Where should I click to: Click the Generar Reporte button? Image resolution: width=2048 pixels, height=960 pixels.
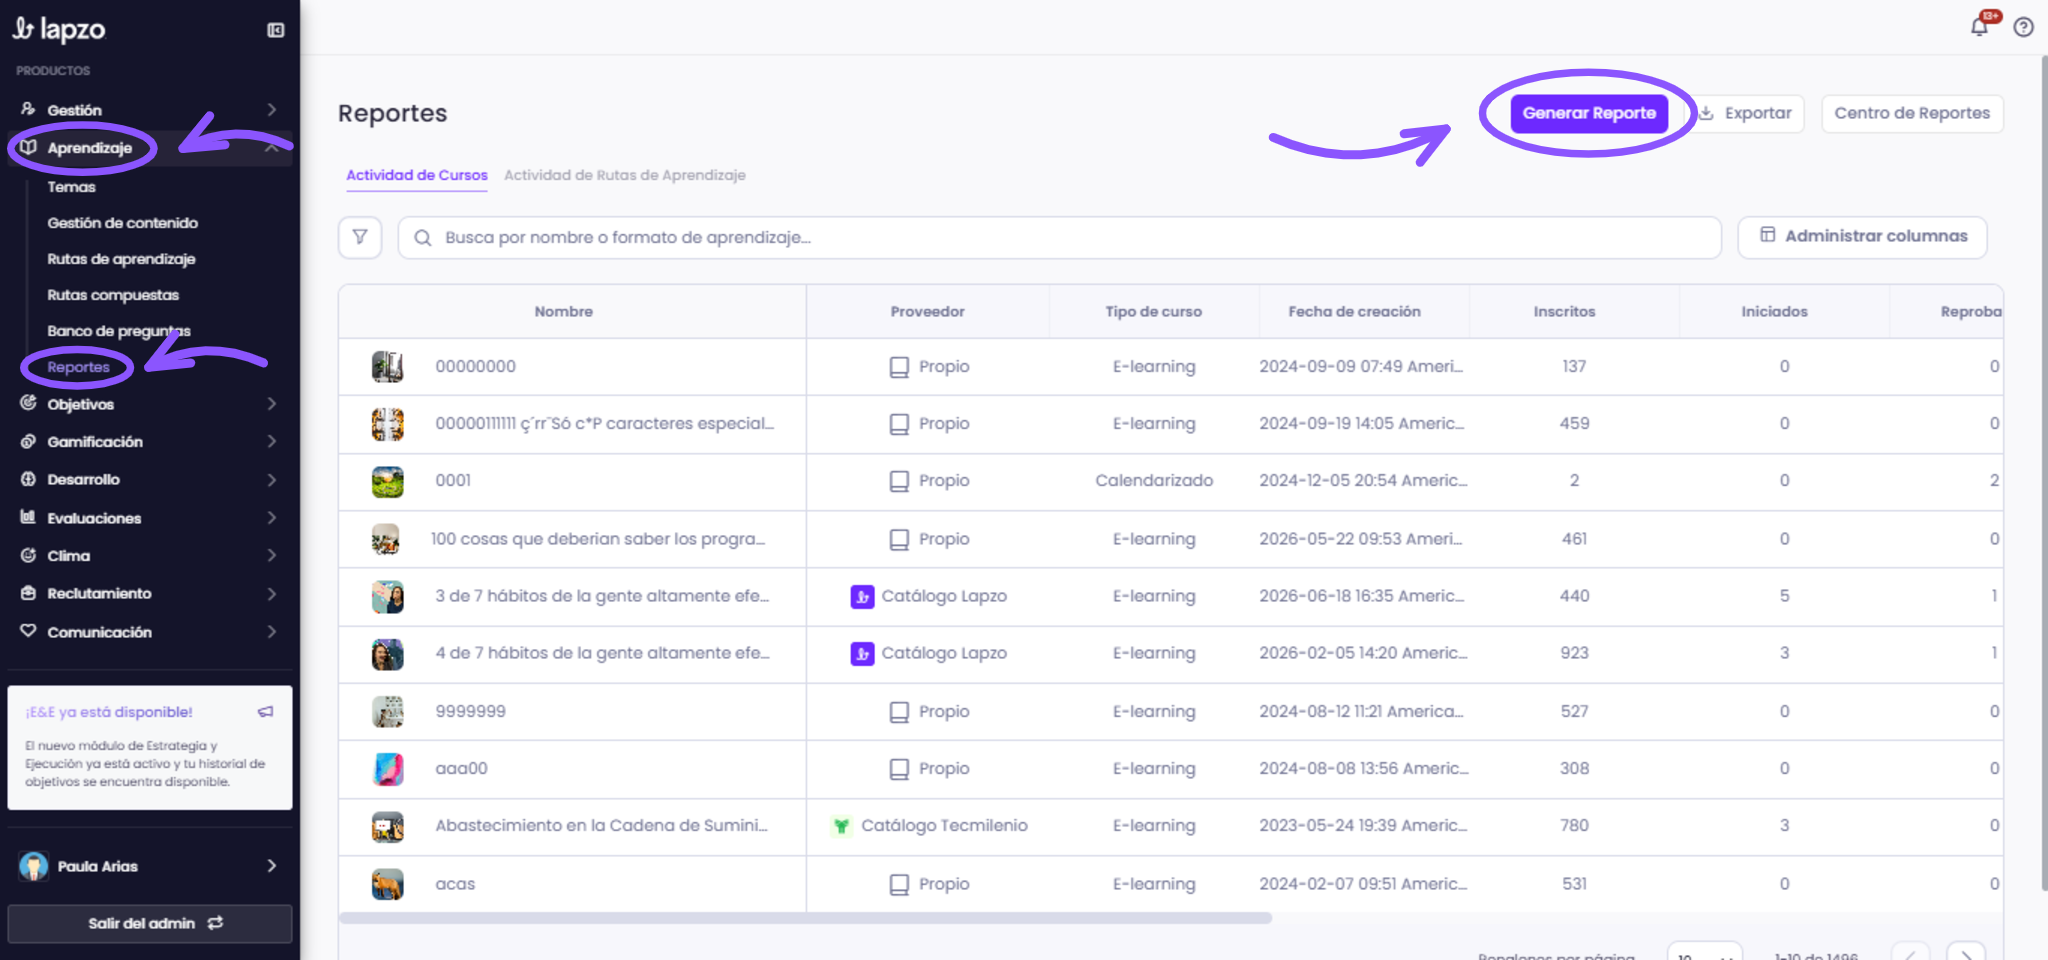[x=1589, y=113]
